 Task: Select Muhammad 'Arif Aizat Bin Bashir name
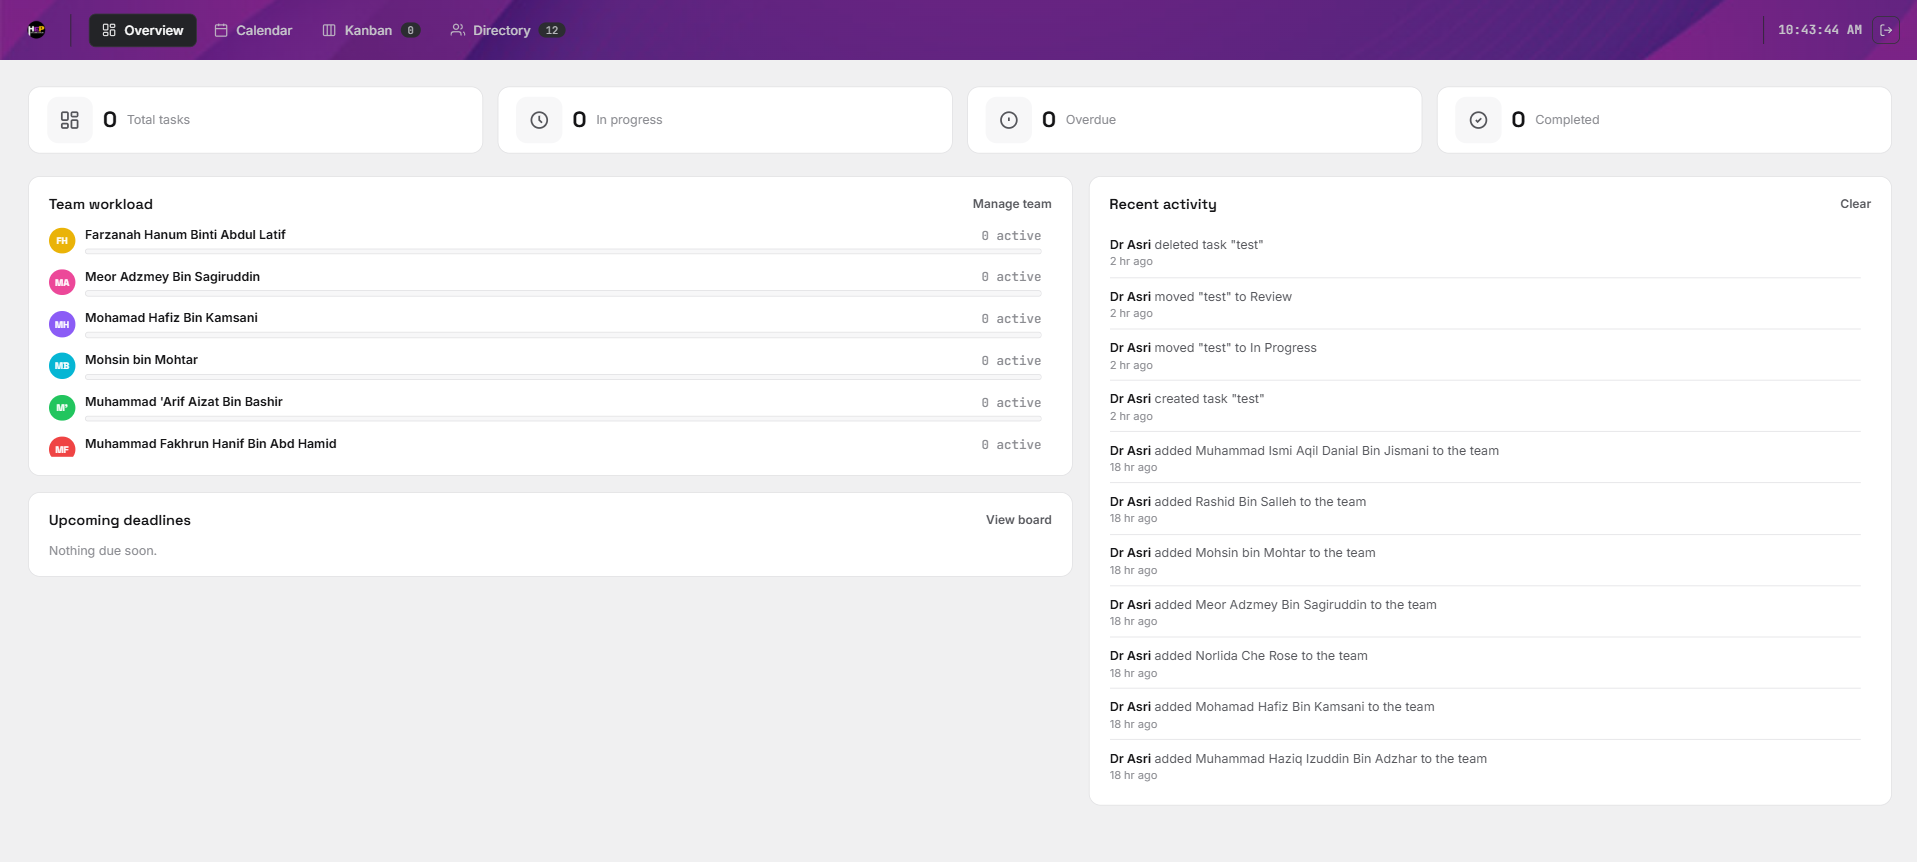pyautogui.click(x=184, y=402)
